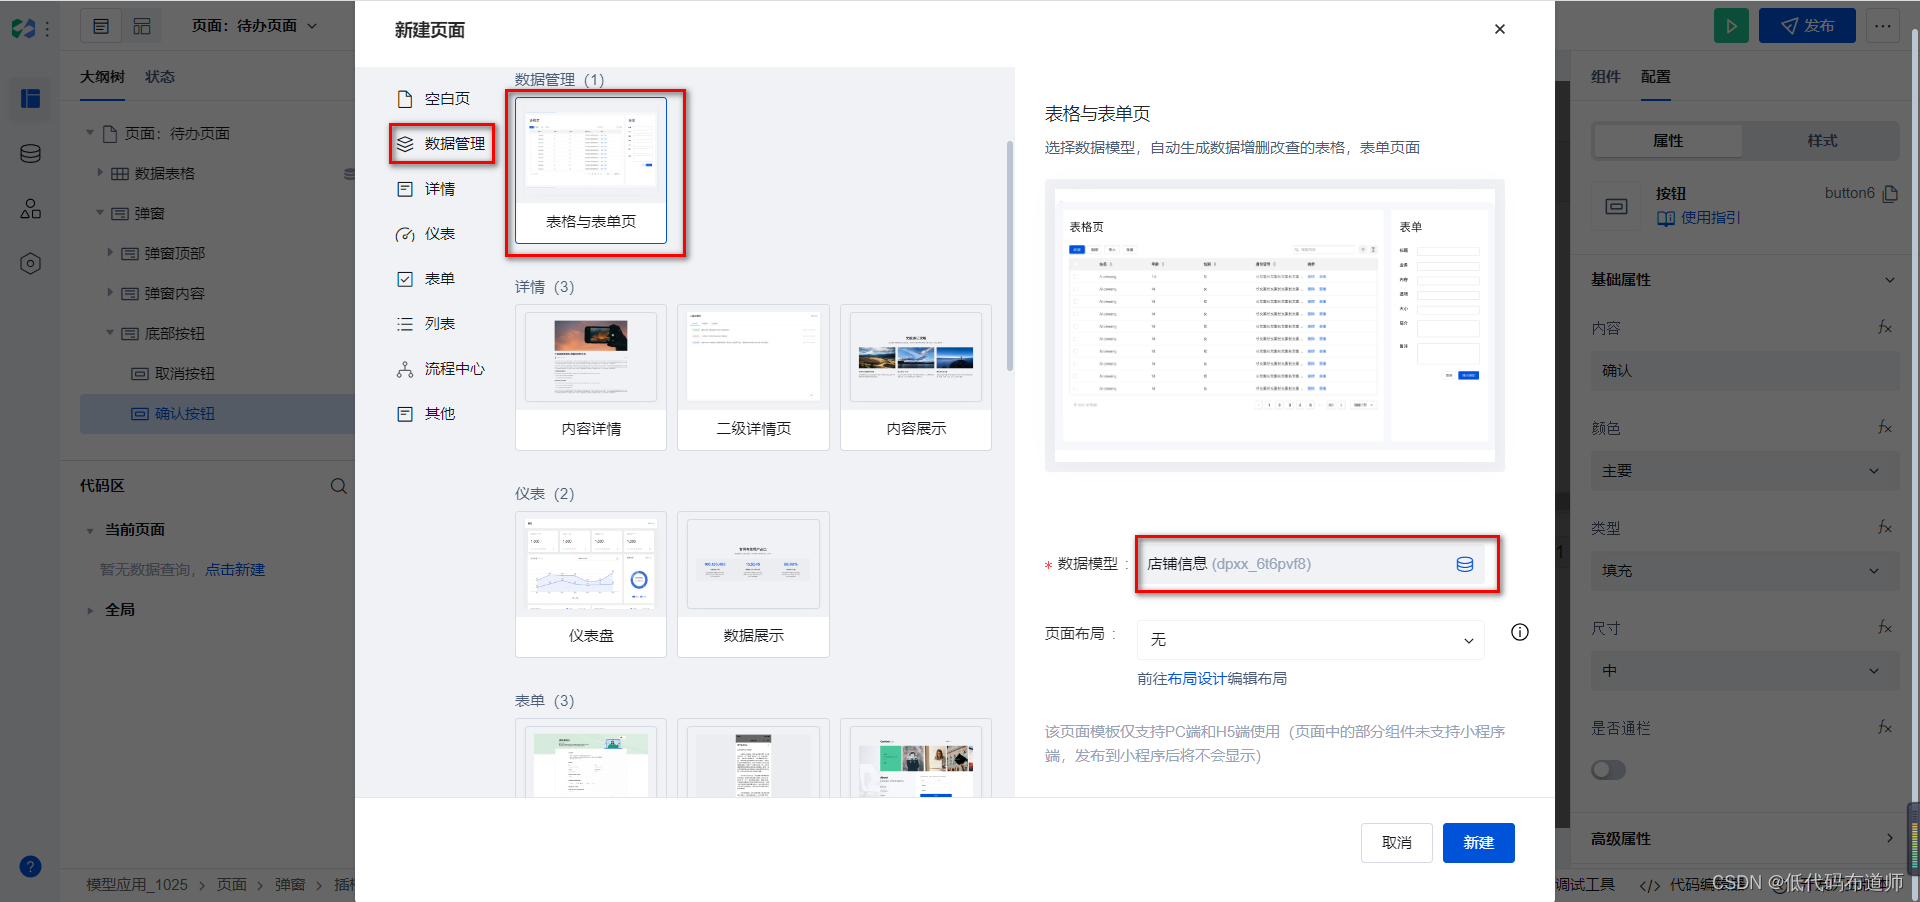Collapse the 弹窗 tree node
1920x902 pixels.
(x=100, y=213)
